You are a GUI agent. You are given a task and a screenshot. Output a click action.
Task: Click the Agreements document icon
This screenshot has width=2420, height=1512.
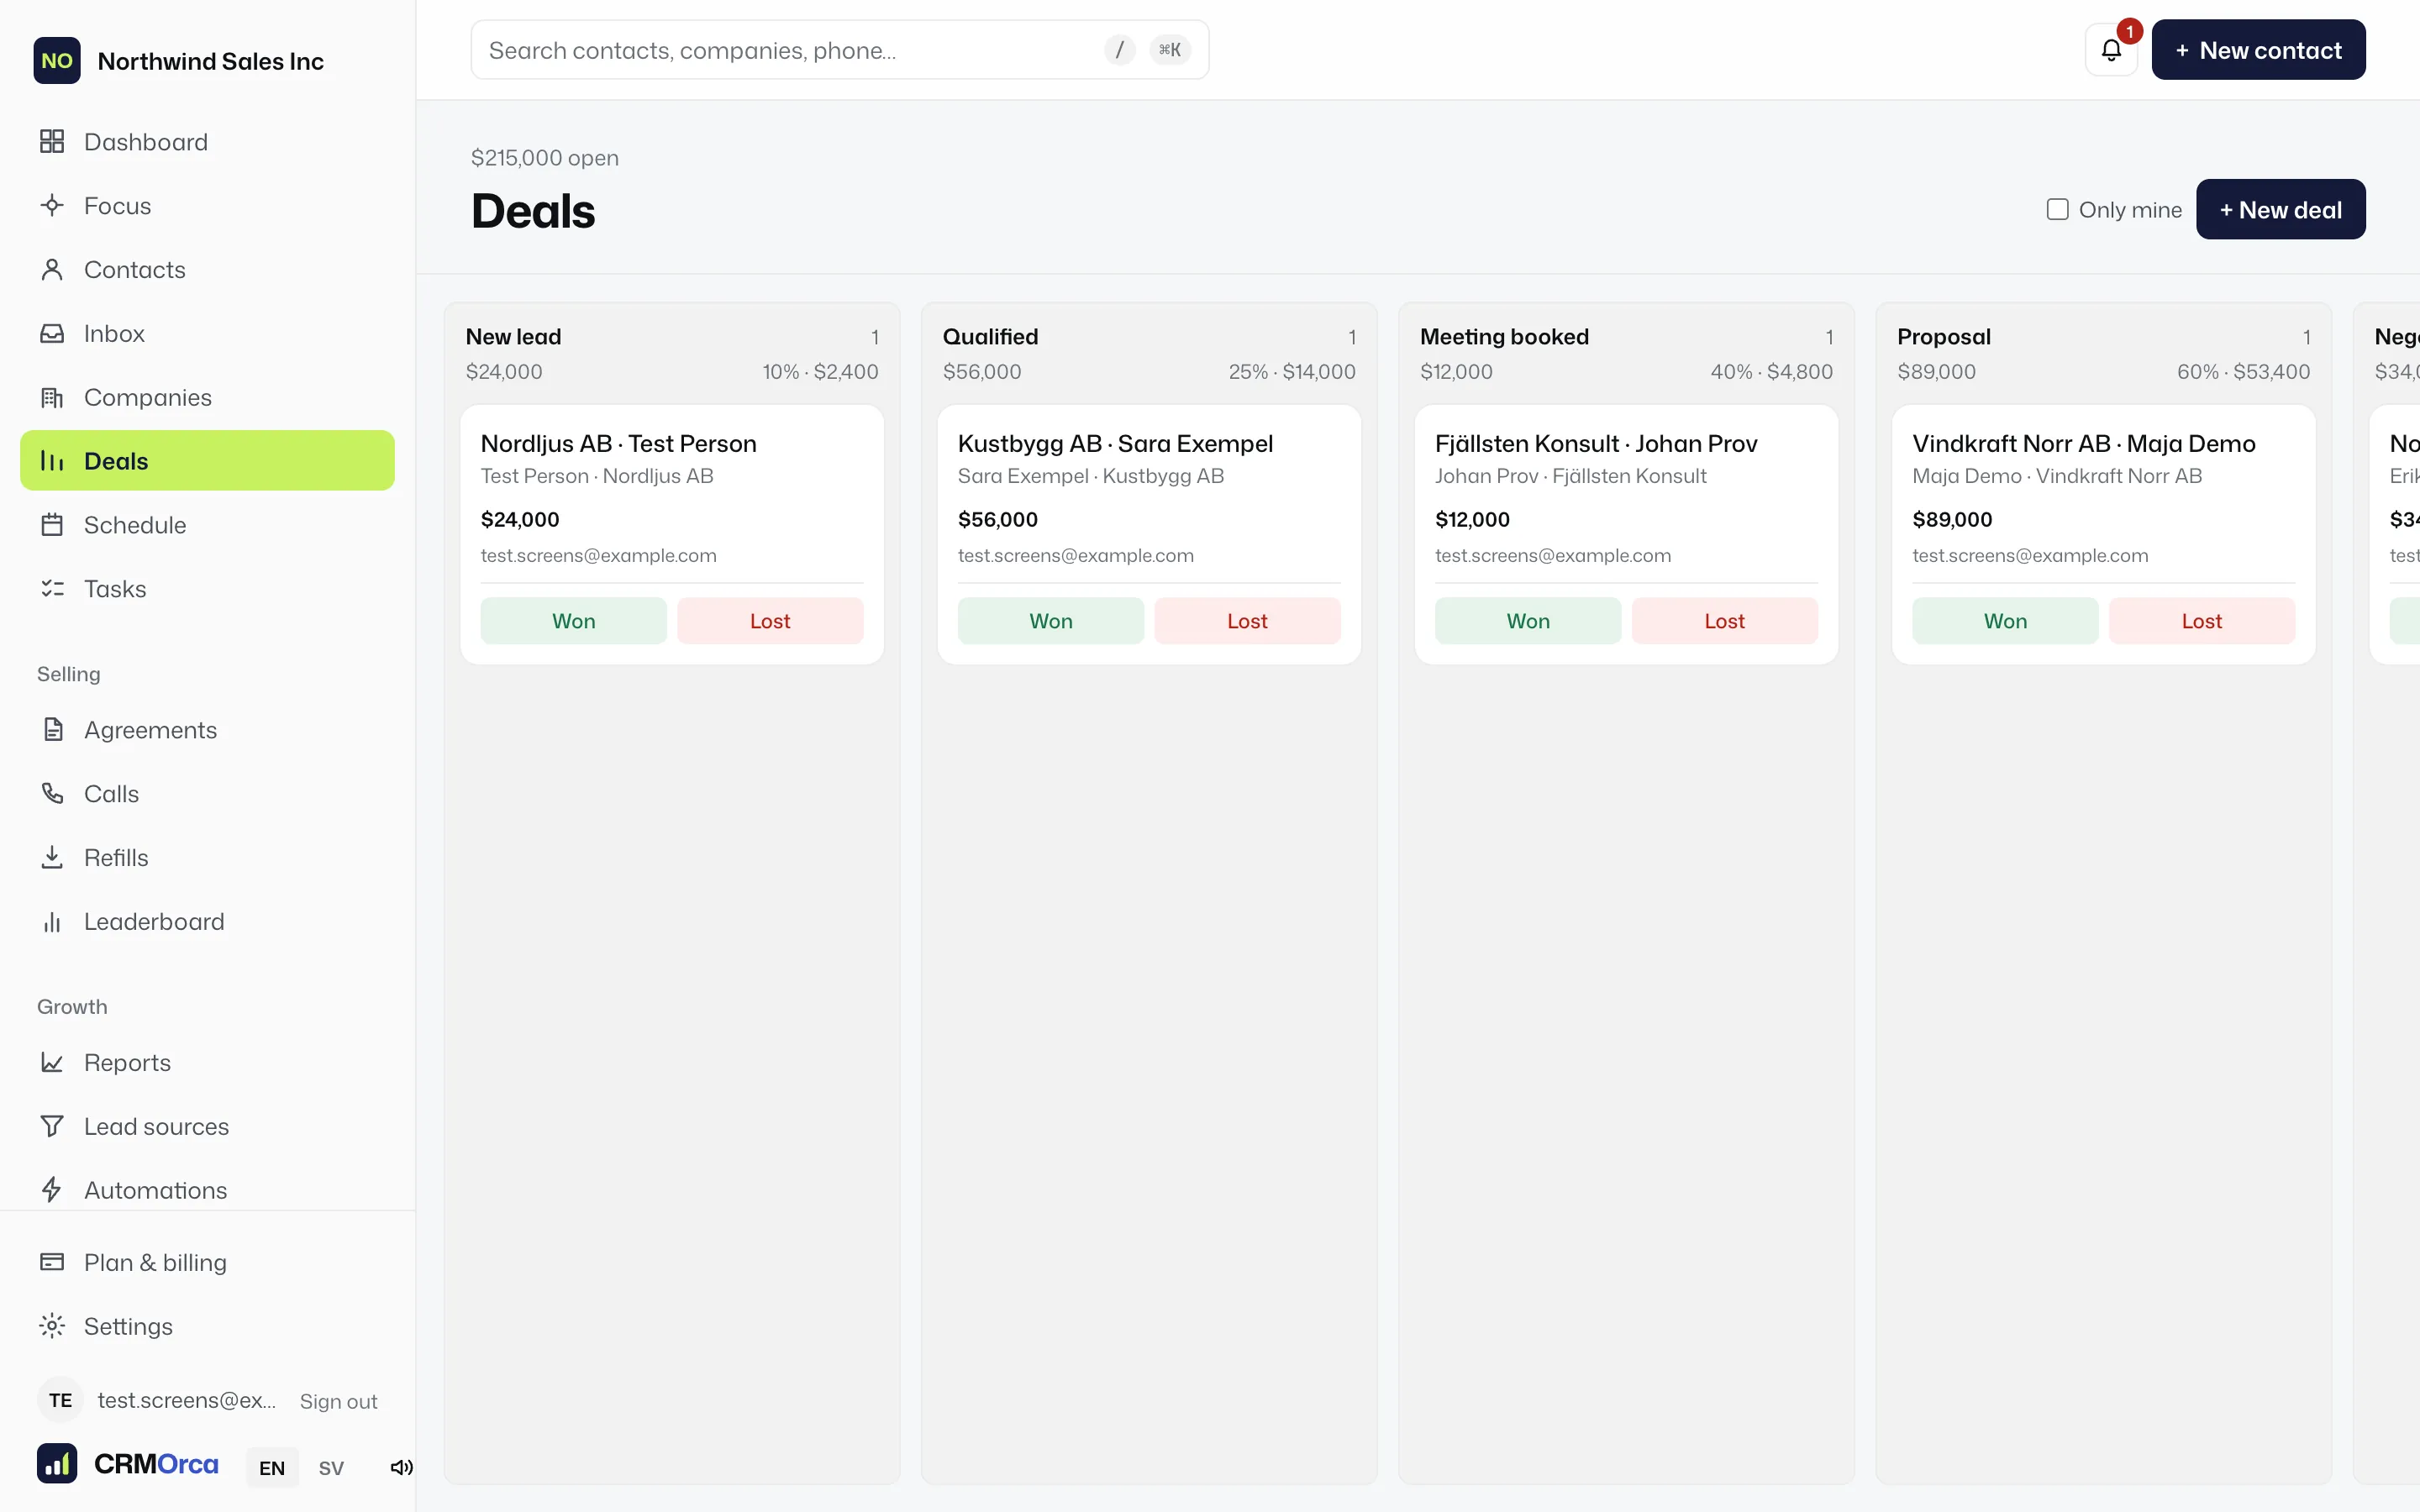(52, 730)
